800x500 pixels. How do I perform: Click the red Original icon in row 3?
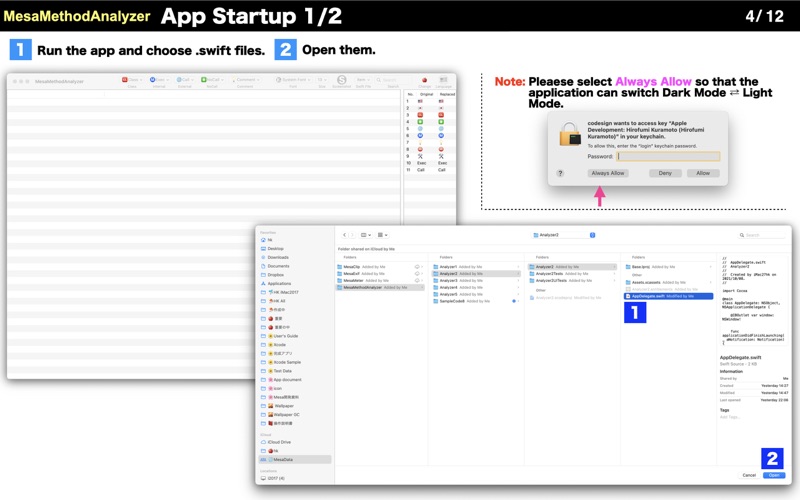(420, 115)
